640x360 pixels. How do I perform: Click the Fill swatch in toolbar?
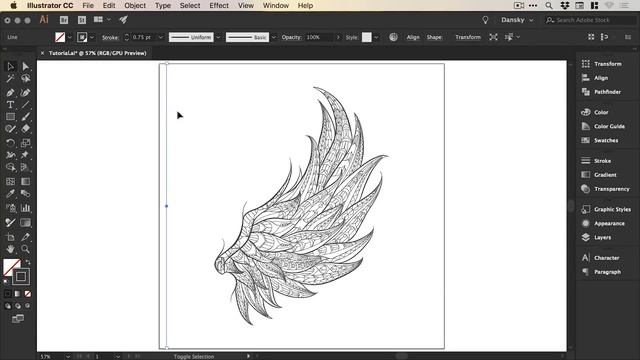click(x=11, y=267)
